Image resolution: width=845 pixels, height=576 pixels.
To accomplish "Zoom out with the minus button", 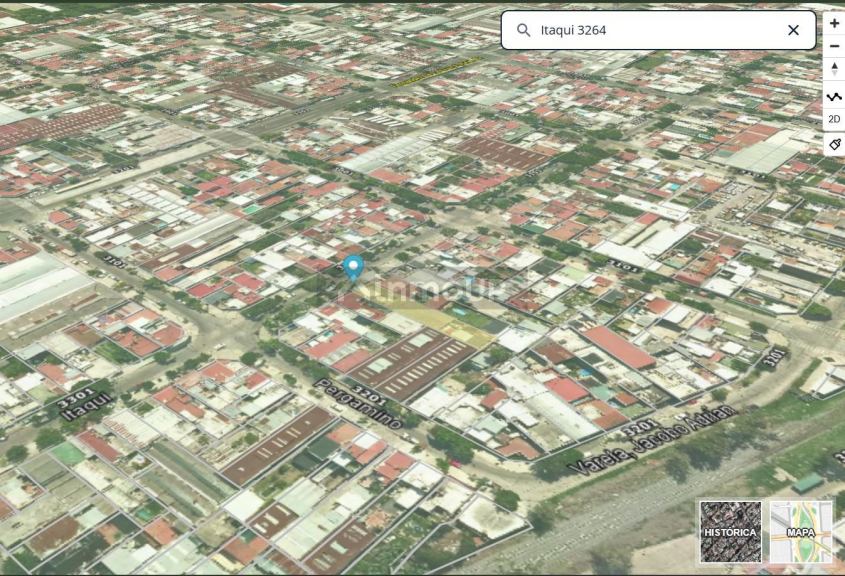I will click(834, 47).
